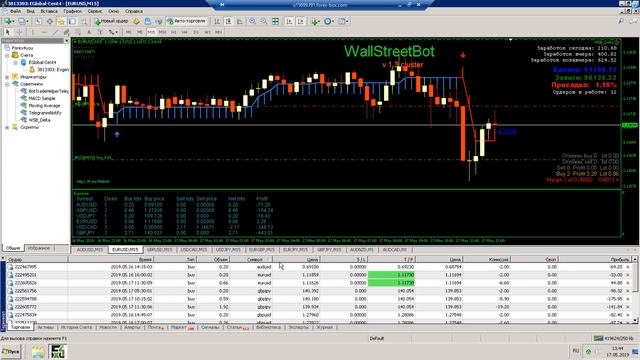Screen dimensions: 640x360
Task: Open the Data Window crosshair-circle icon
Action: point(49,21)
